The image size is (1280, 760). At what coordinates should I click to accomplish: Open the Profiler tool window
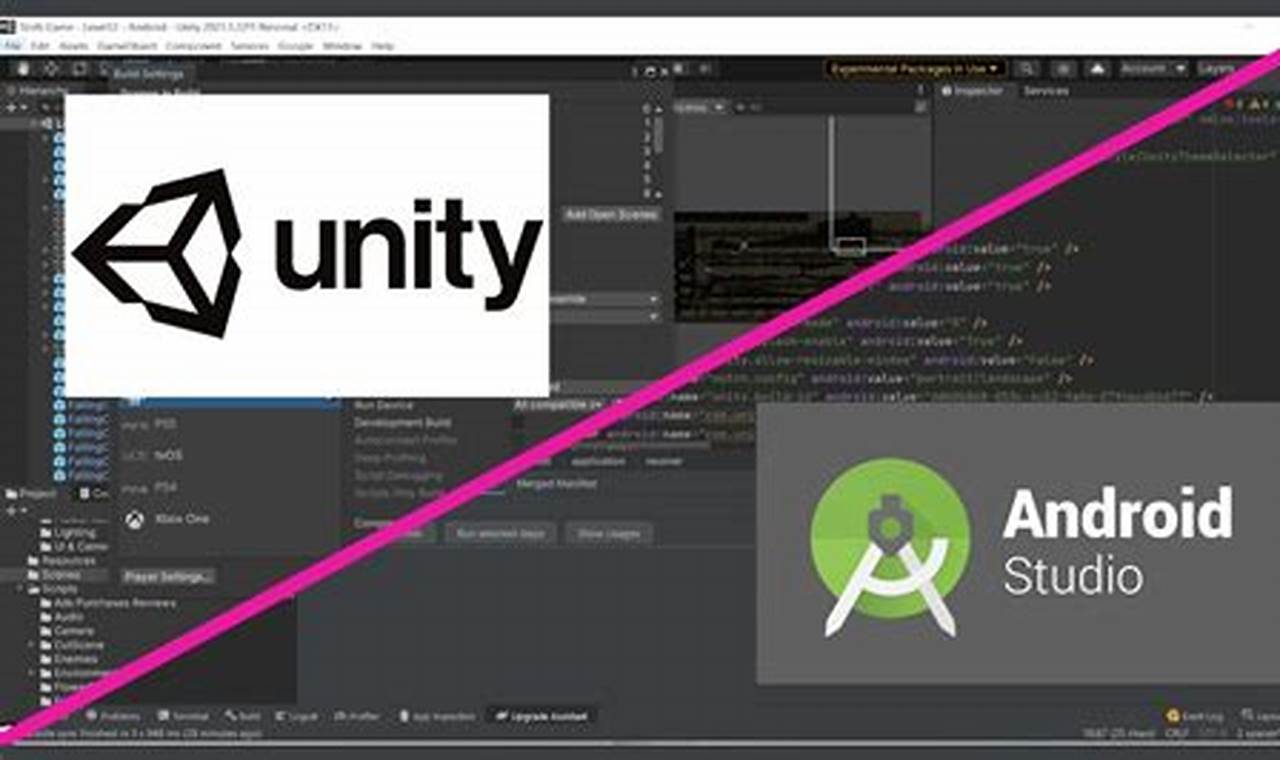click(357, 716)
